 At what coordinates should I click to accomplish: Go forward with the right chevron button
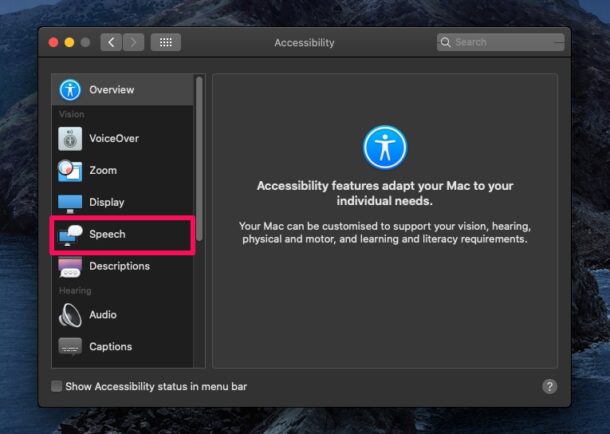point(133,42)
